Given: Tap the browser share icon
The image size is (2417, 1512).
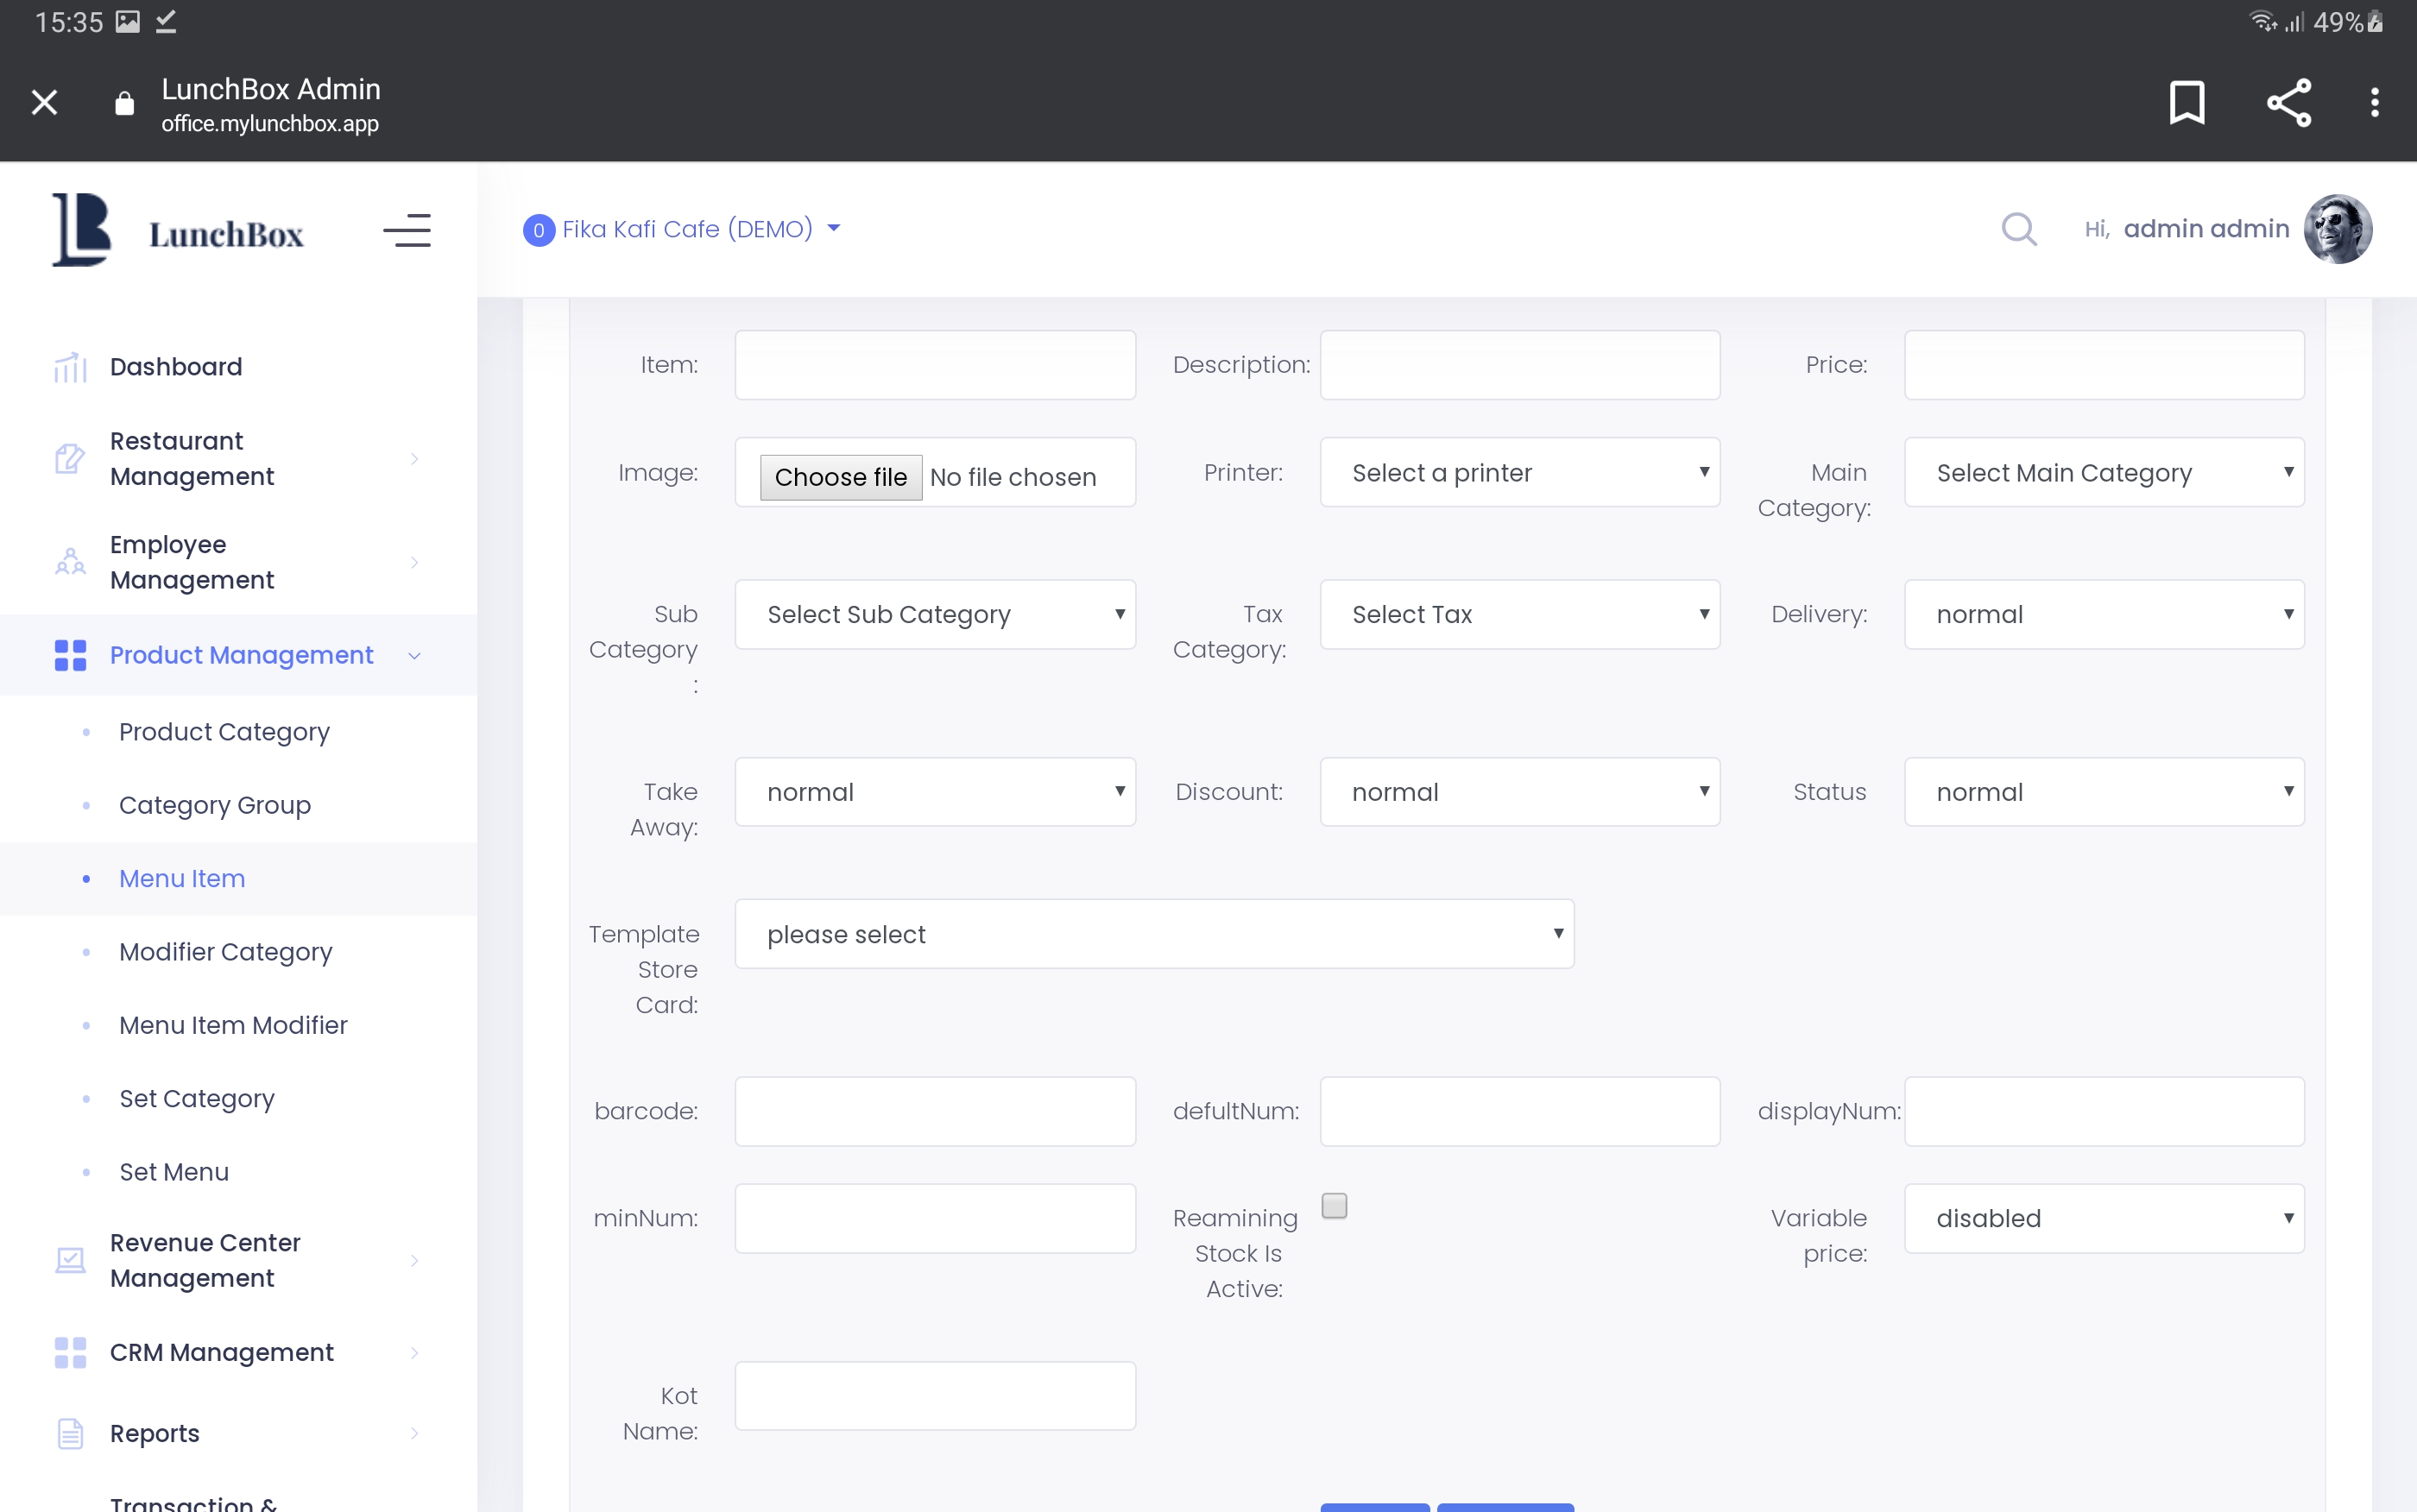Looking at the screenshot, I should point(2288,102).
